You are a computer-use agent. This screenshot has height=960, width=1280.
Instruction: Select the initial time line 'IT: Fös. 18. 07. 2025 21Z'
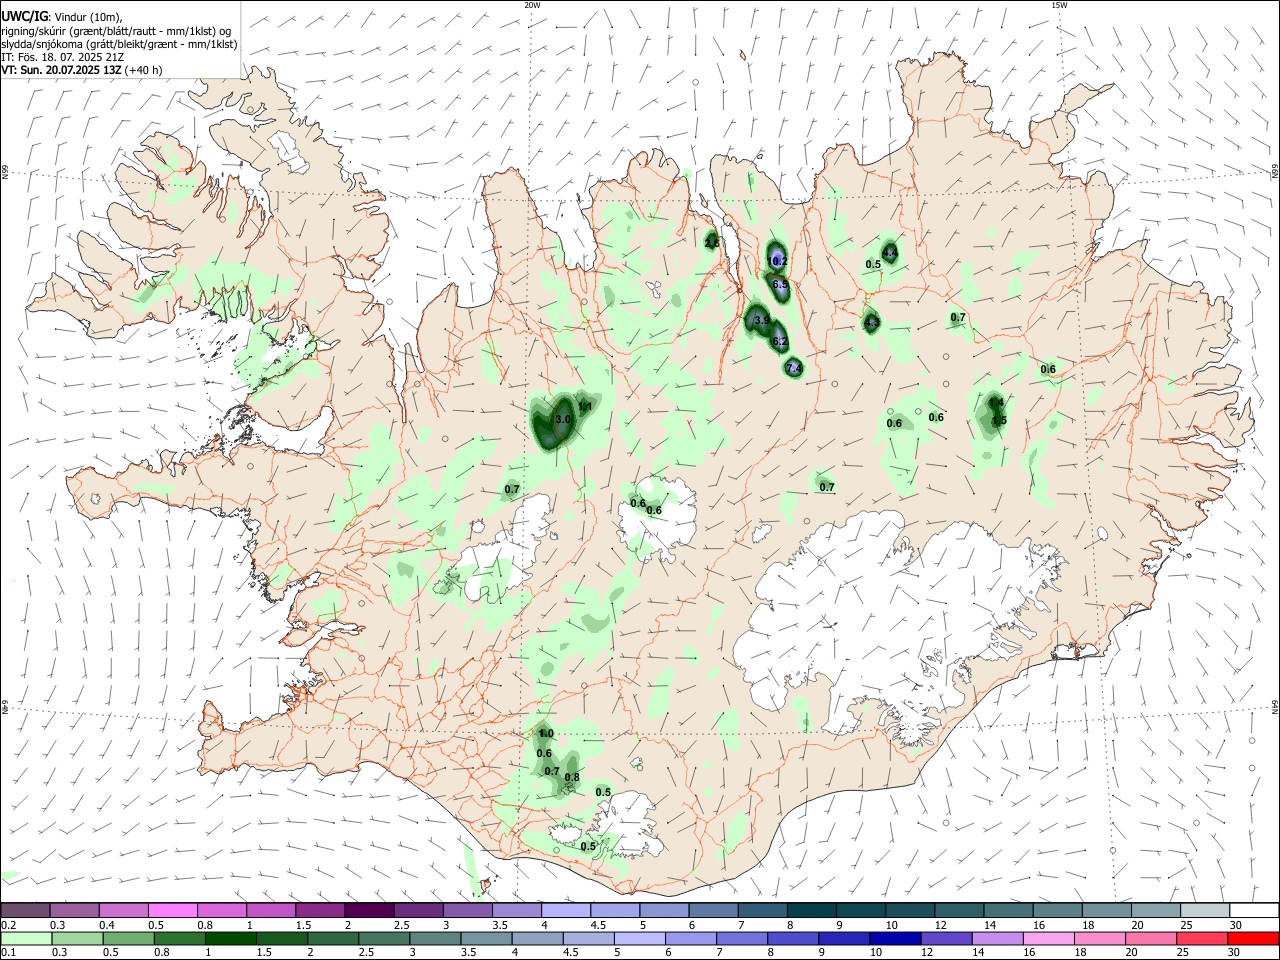pos(63,57)
